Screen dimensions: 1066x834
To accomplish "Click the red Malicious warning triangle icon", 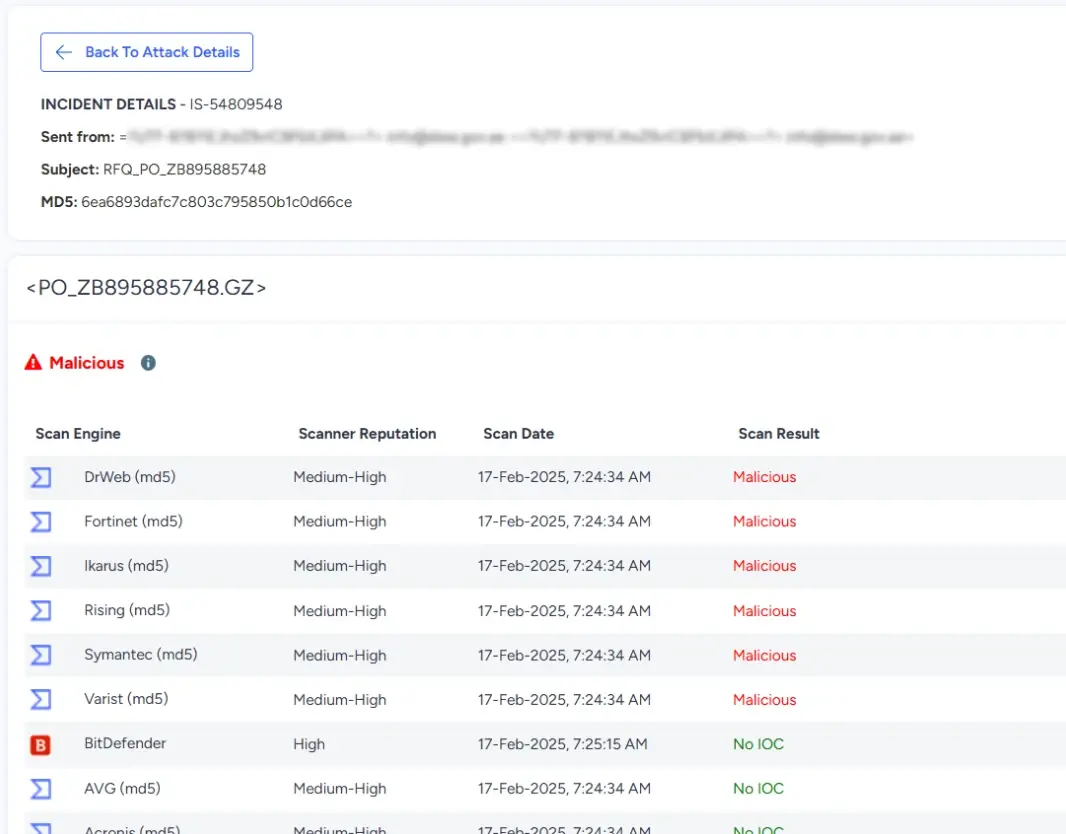I will click(x=34, y=363).
